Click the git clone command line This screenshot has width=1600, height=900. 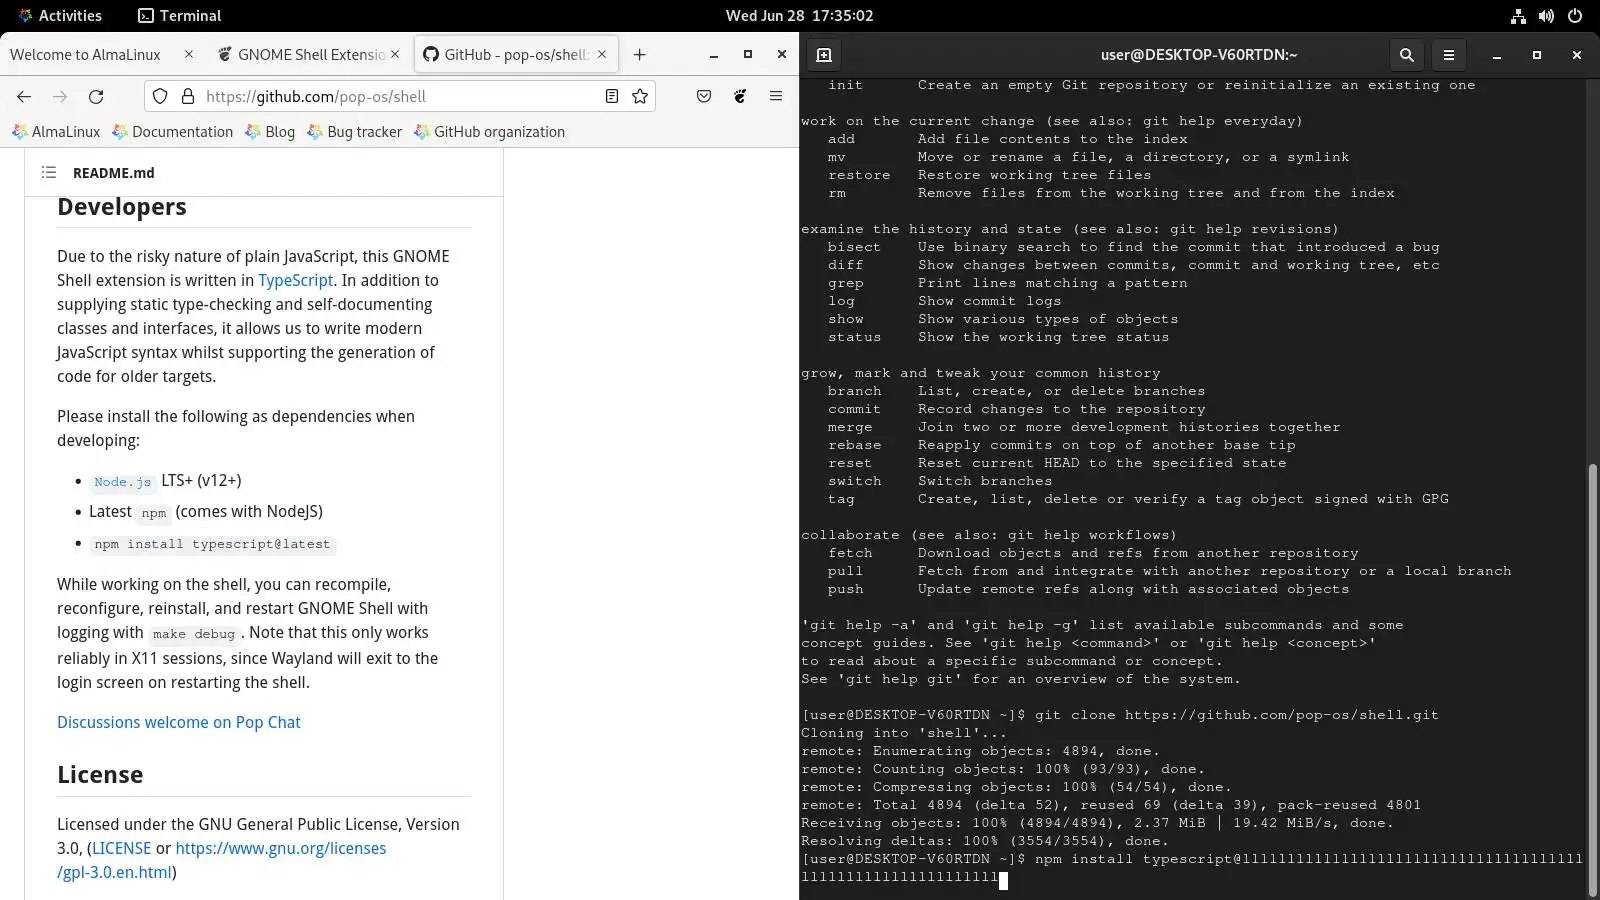click(1120, 715)
